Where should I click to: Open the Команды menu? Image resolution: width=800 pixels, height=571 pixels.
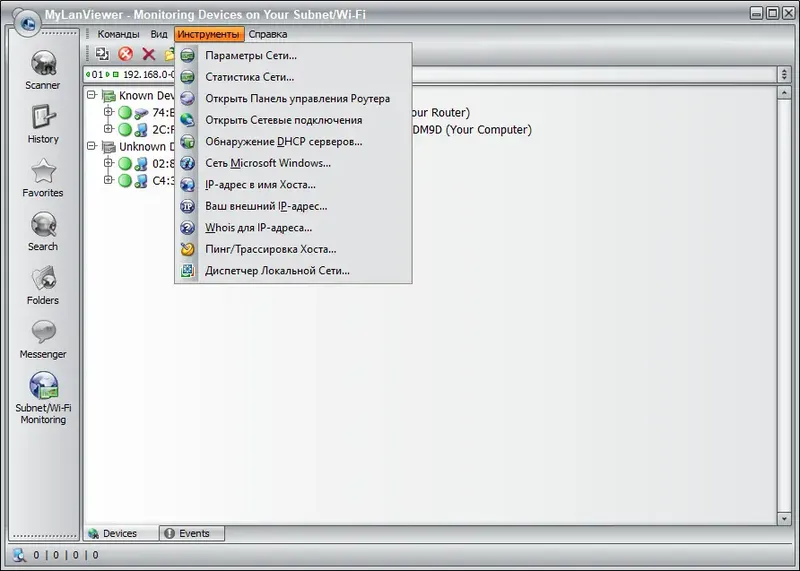click(118, 34)
